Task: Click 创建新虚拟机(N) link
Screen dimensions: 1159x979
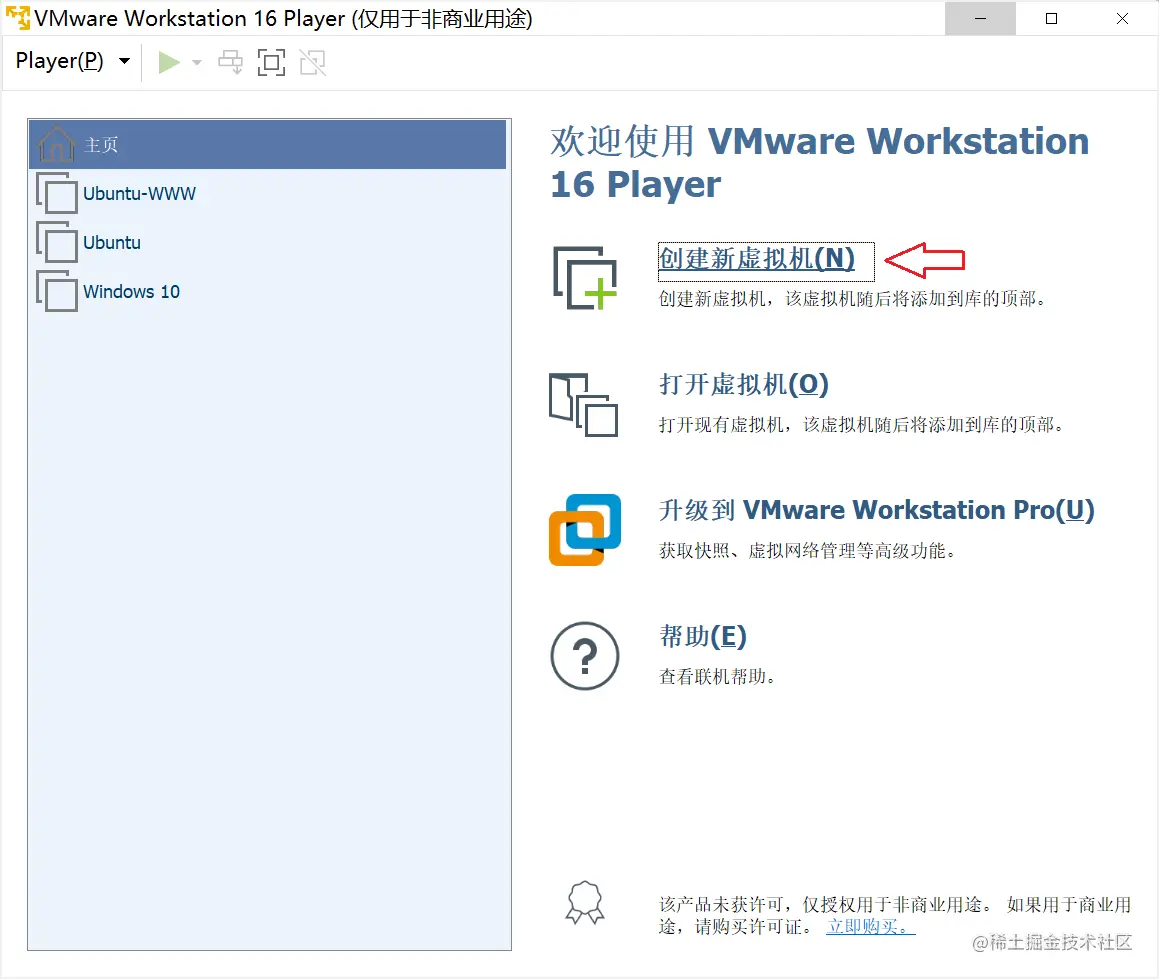Action: (x=757, y=259)
